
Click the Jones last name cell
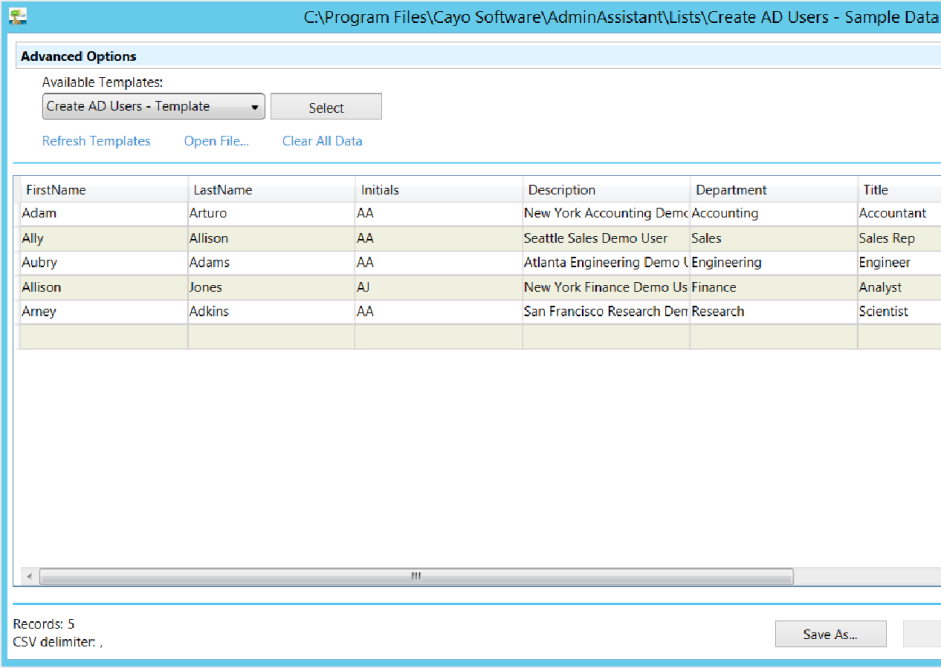[271, 287]
